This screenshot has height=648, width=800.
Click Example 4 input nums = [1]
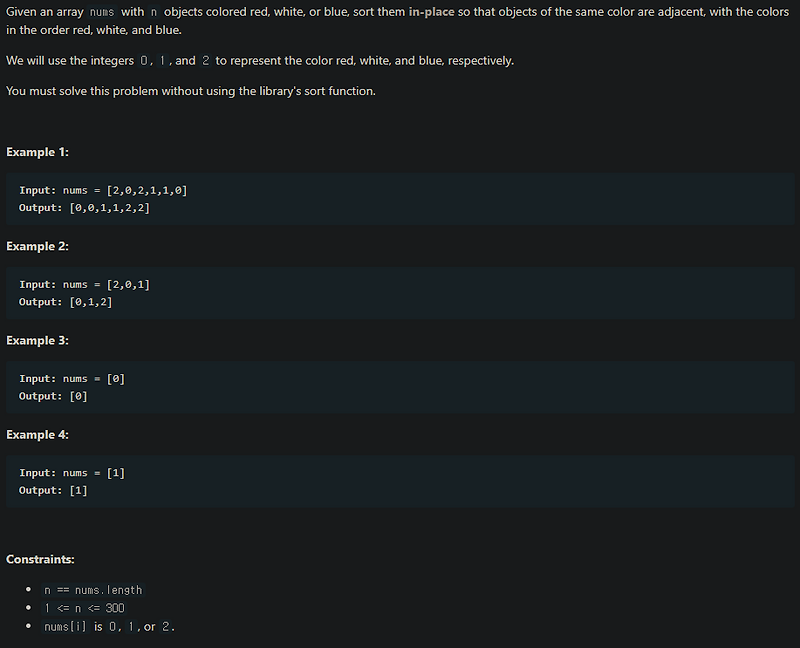[94, 473]
